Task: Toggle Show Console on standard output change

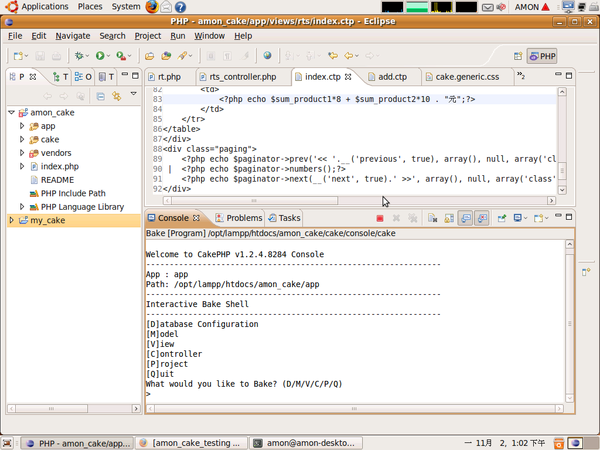Action: click(x=466, y=218)
